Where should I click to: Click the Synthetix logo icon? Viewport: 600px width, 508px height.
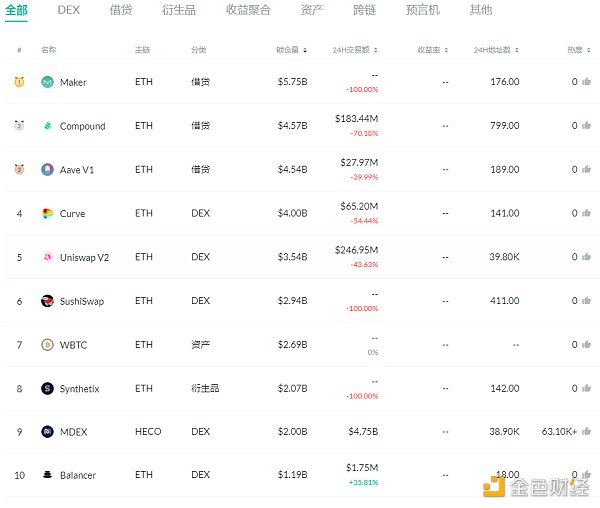pos(48,389)
